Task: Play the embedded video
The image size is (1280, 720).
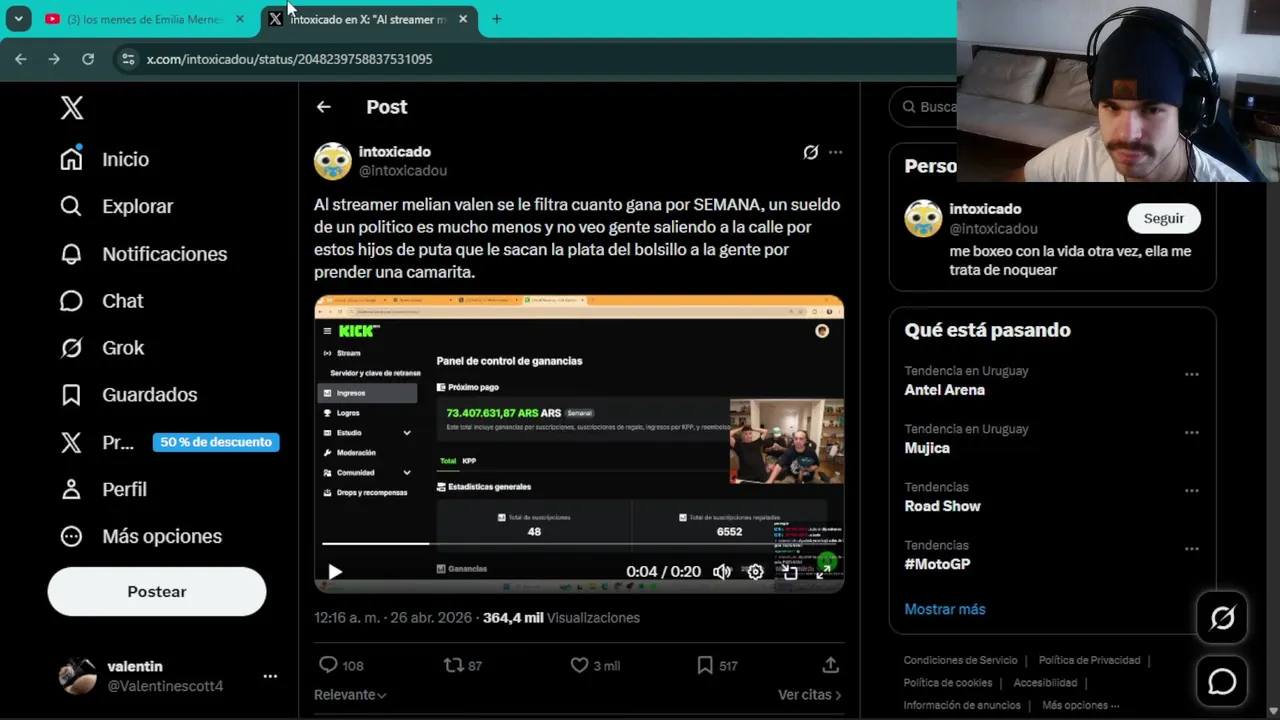Action: coord(335,572)
